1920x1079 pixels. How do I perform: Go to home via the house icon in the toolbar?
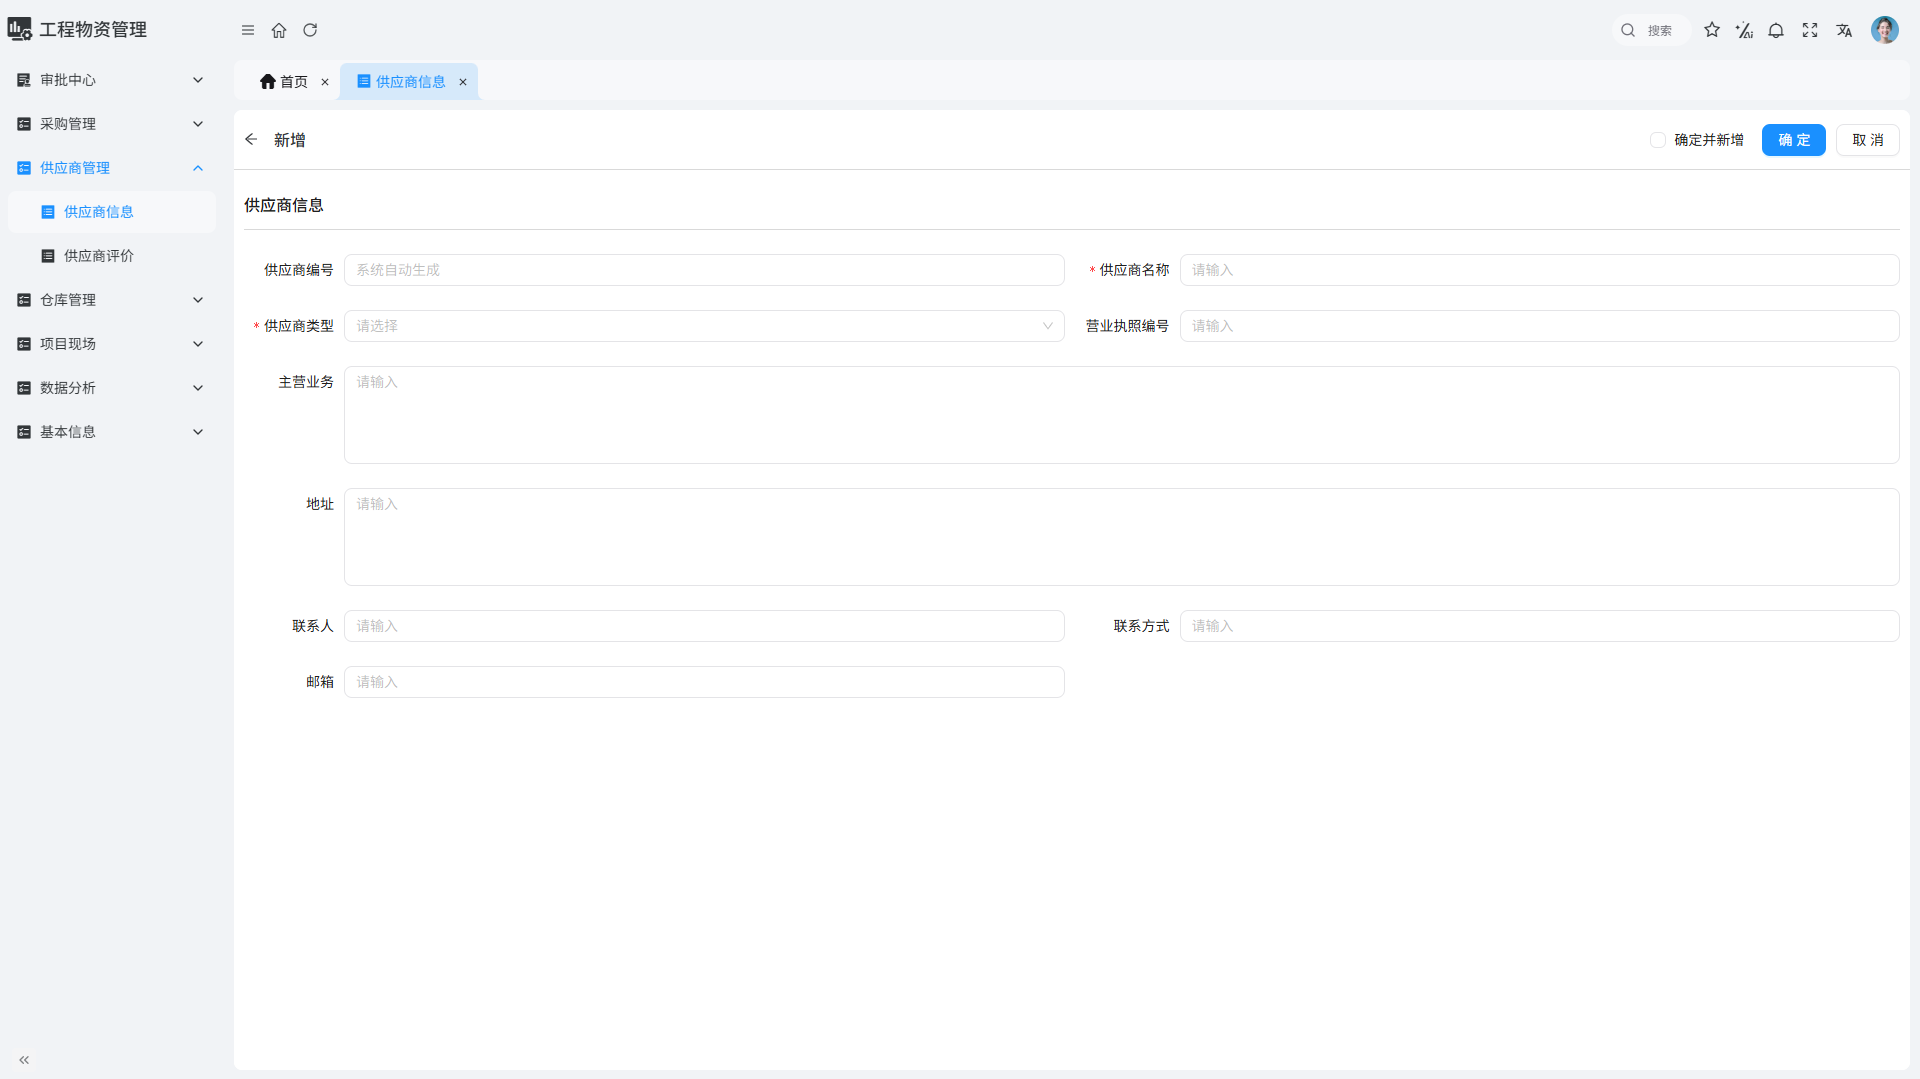279,30
